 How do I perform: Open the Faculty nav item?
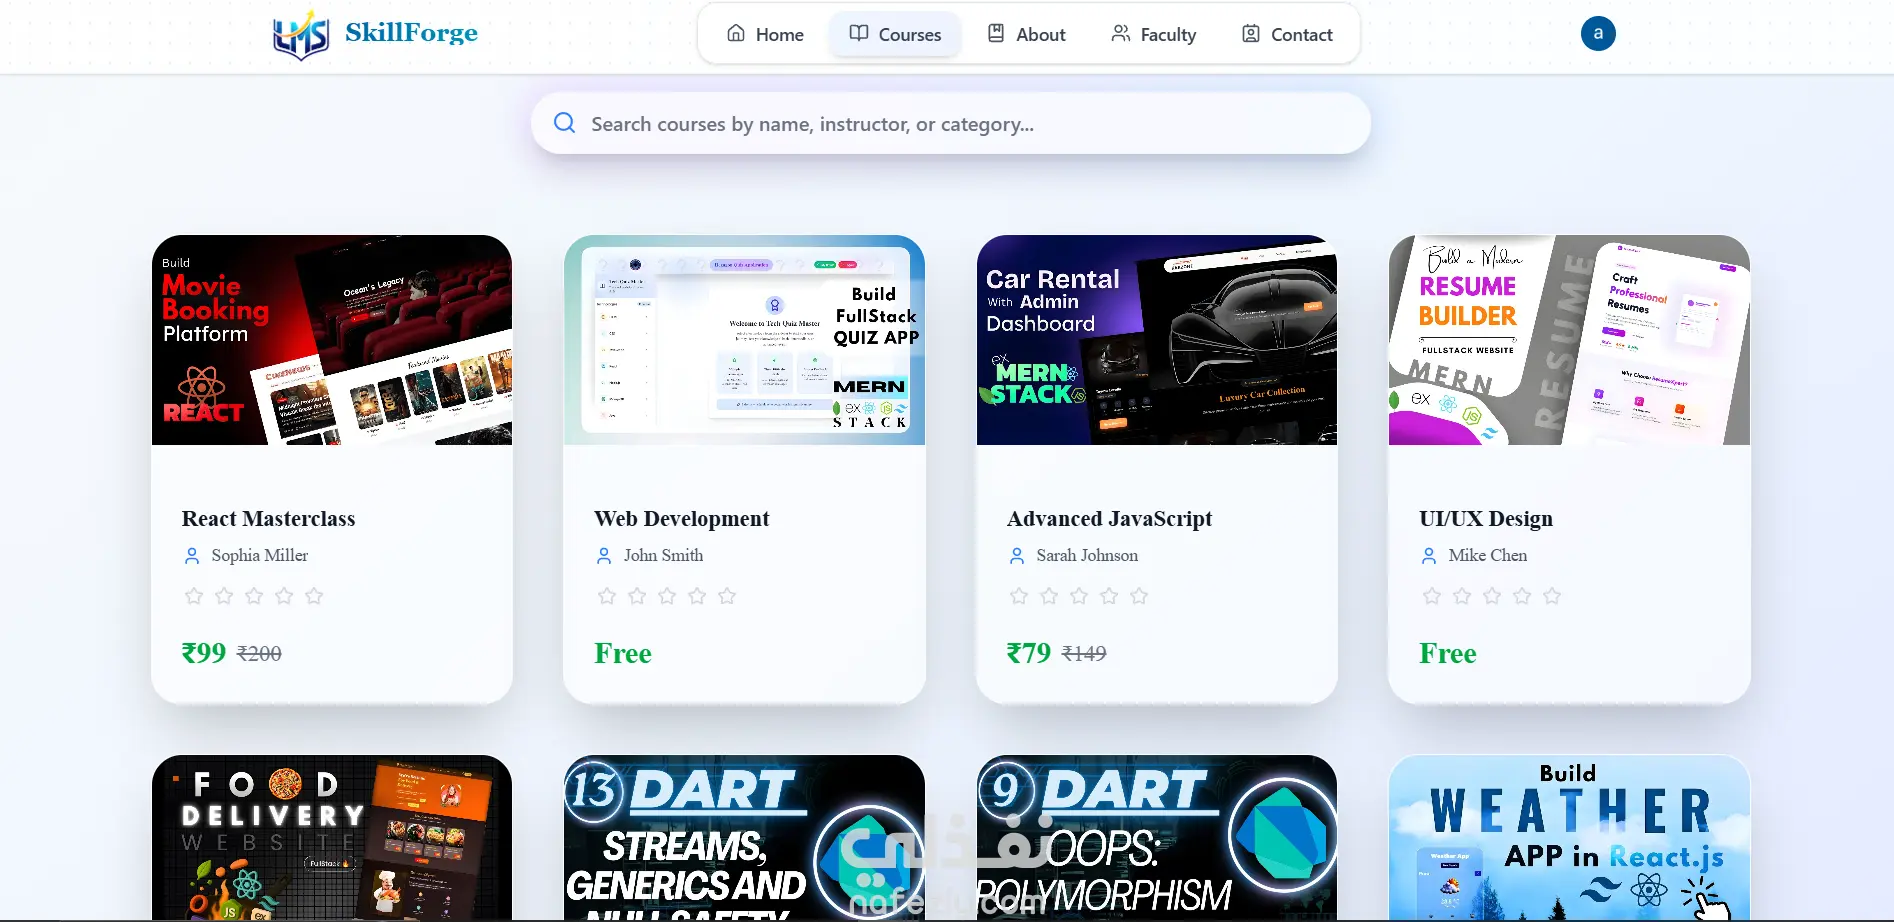(x=1154, y=34)
